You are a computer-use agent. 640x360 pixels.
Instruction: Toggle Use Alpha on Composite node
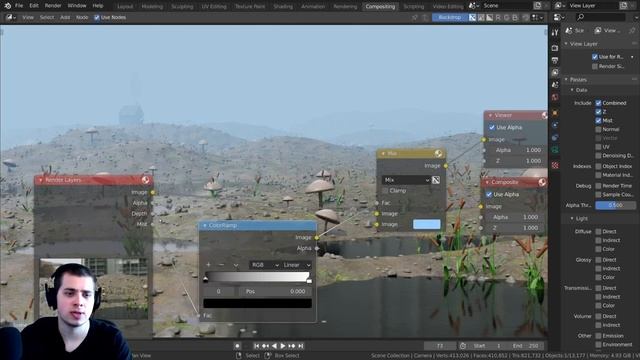coord(489,194)
